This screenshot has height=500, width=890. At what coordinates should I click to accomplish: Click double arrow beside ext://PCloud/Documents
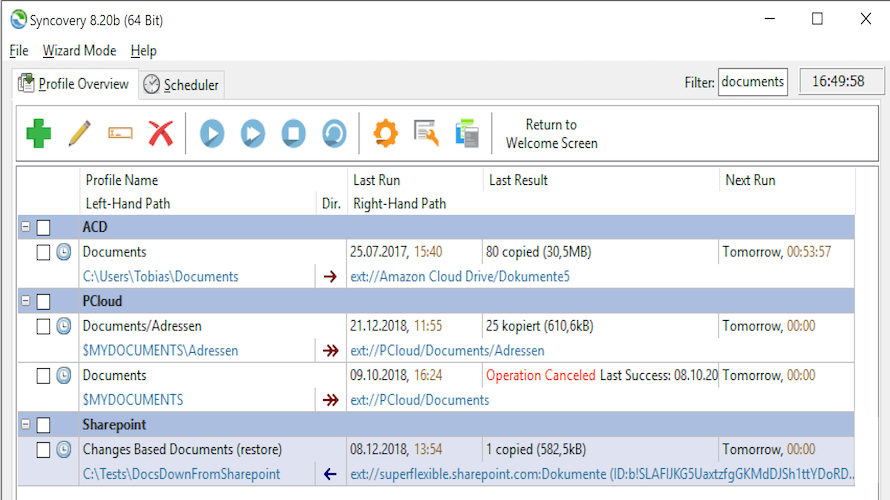point(330,400)
